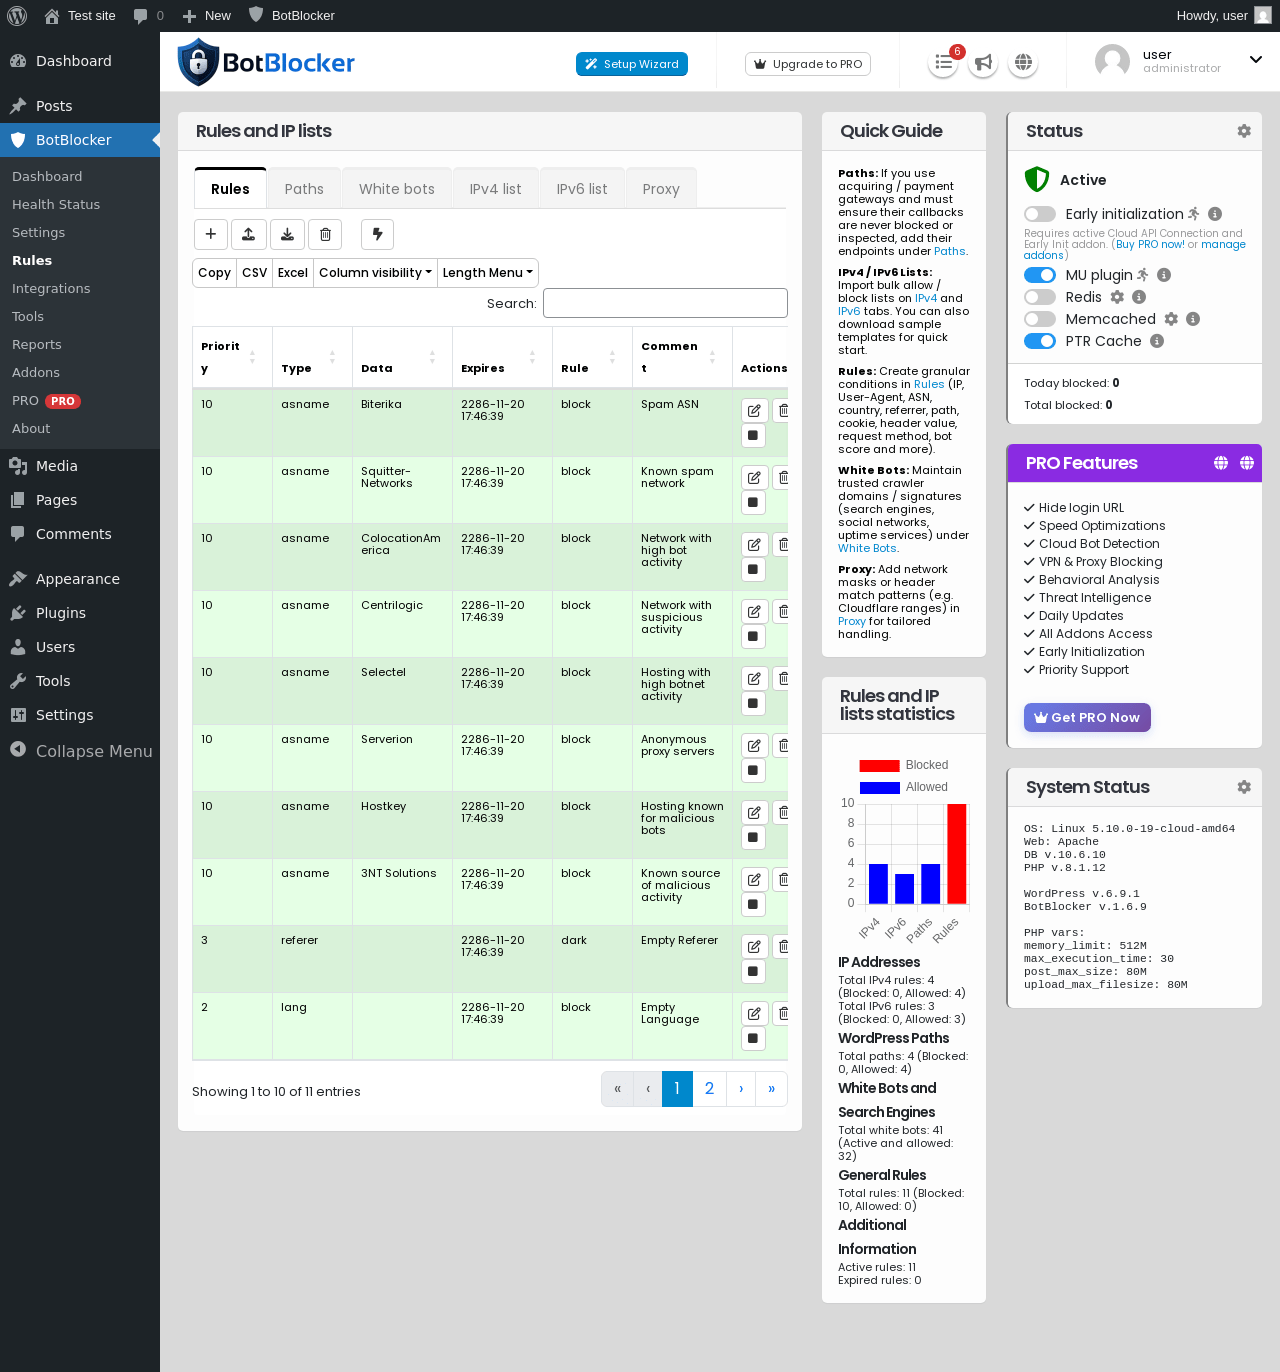Click the red Blocked legend swatch

point(880,766)
